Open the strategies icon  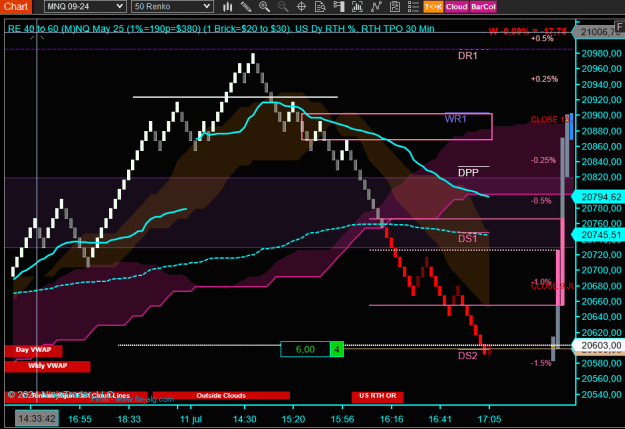(376, 6)
